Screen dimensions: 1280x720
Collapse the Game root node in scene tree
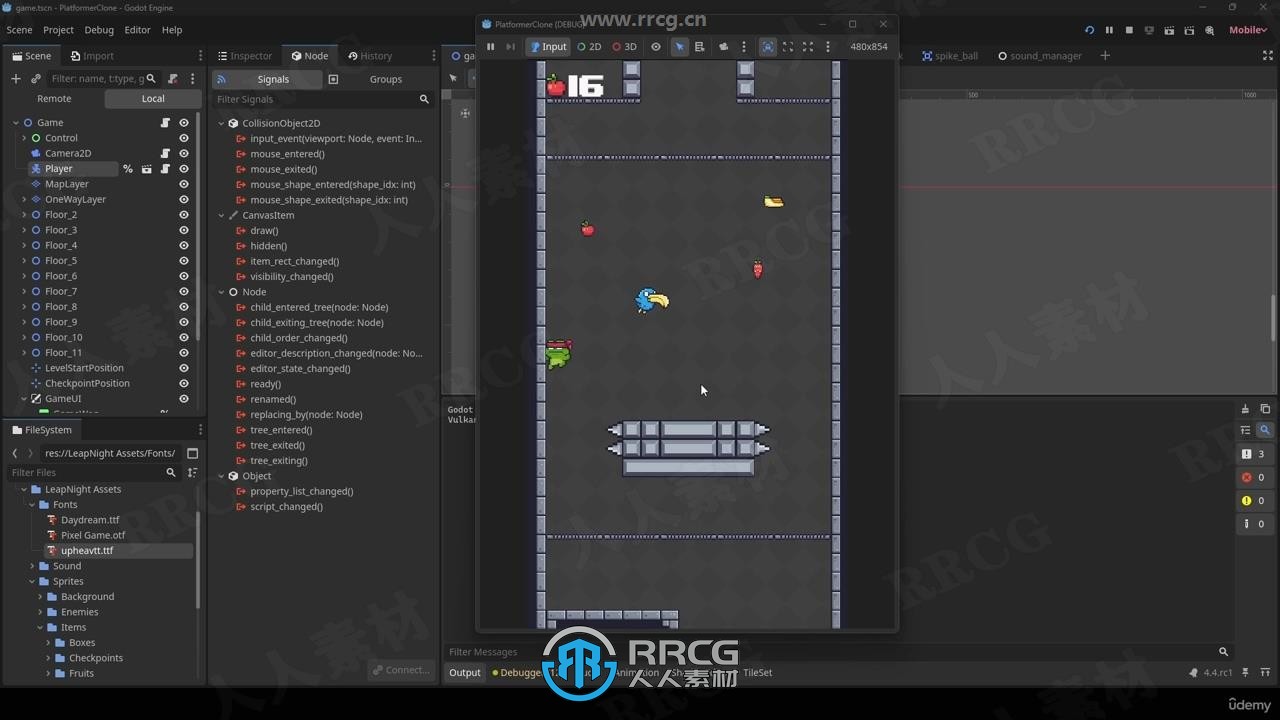[x=16, y=123]
